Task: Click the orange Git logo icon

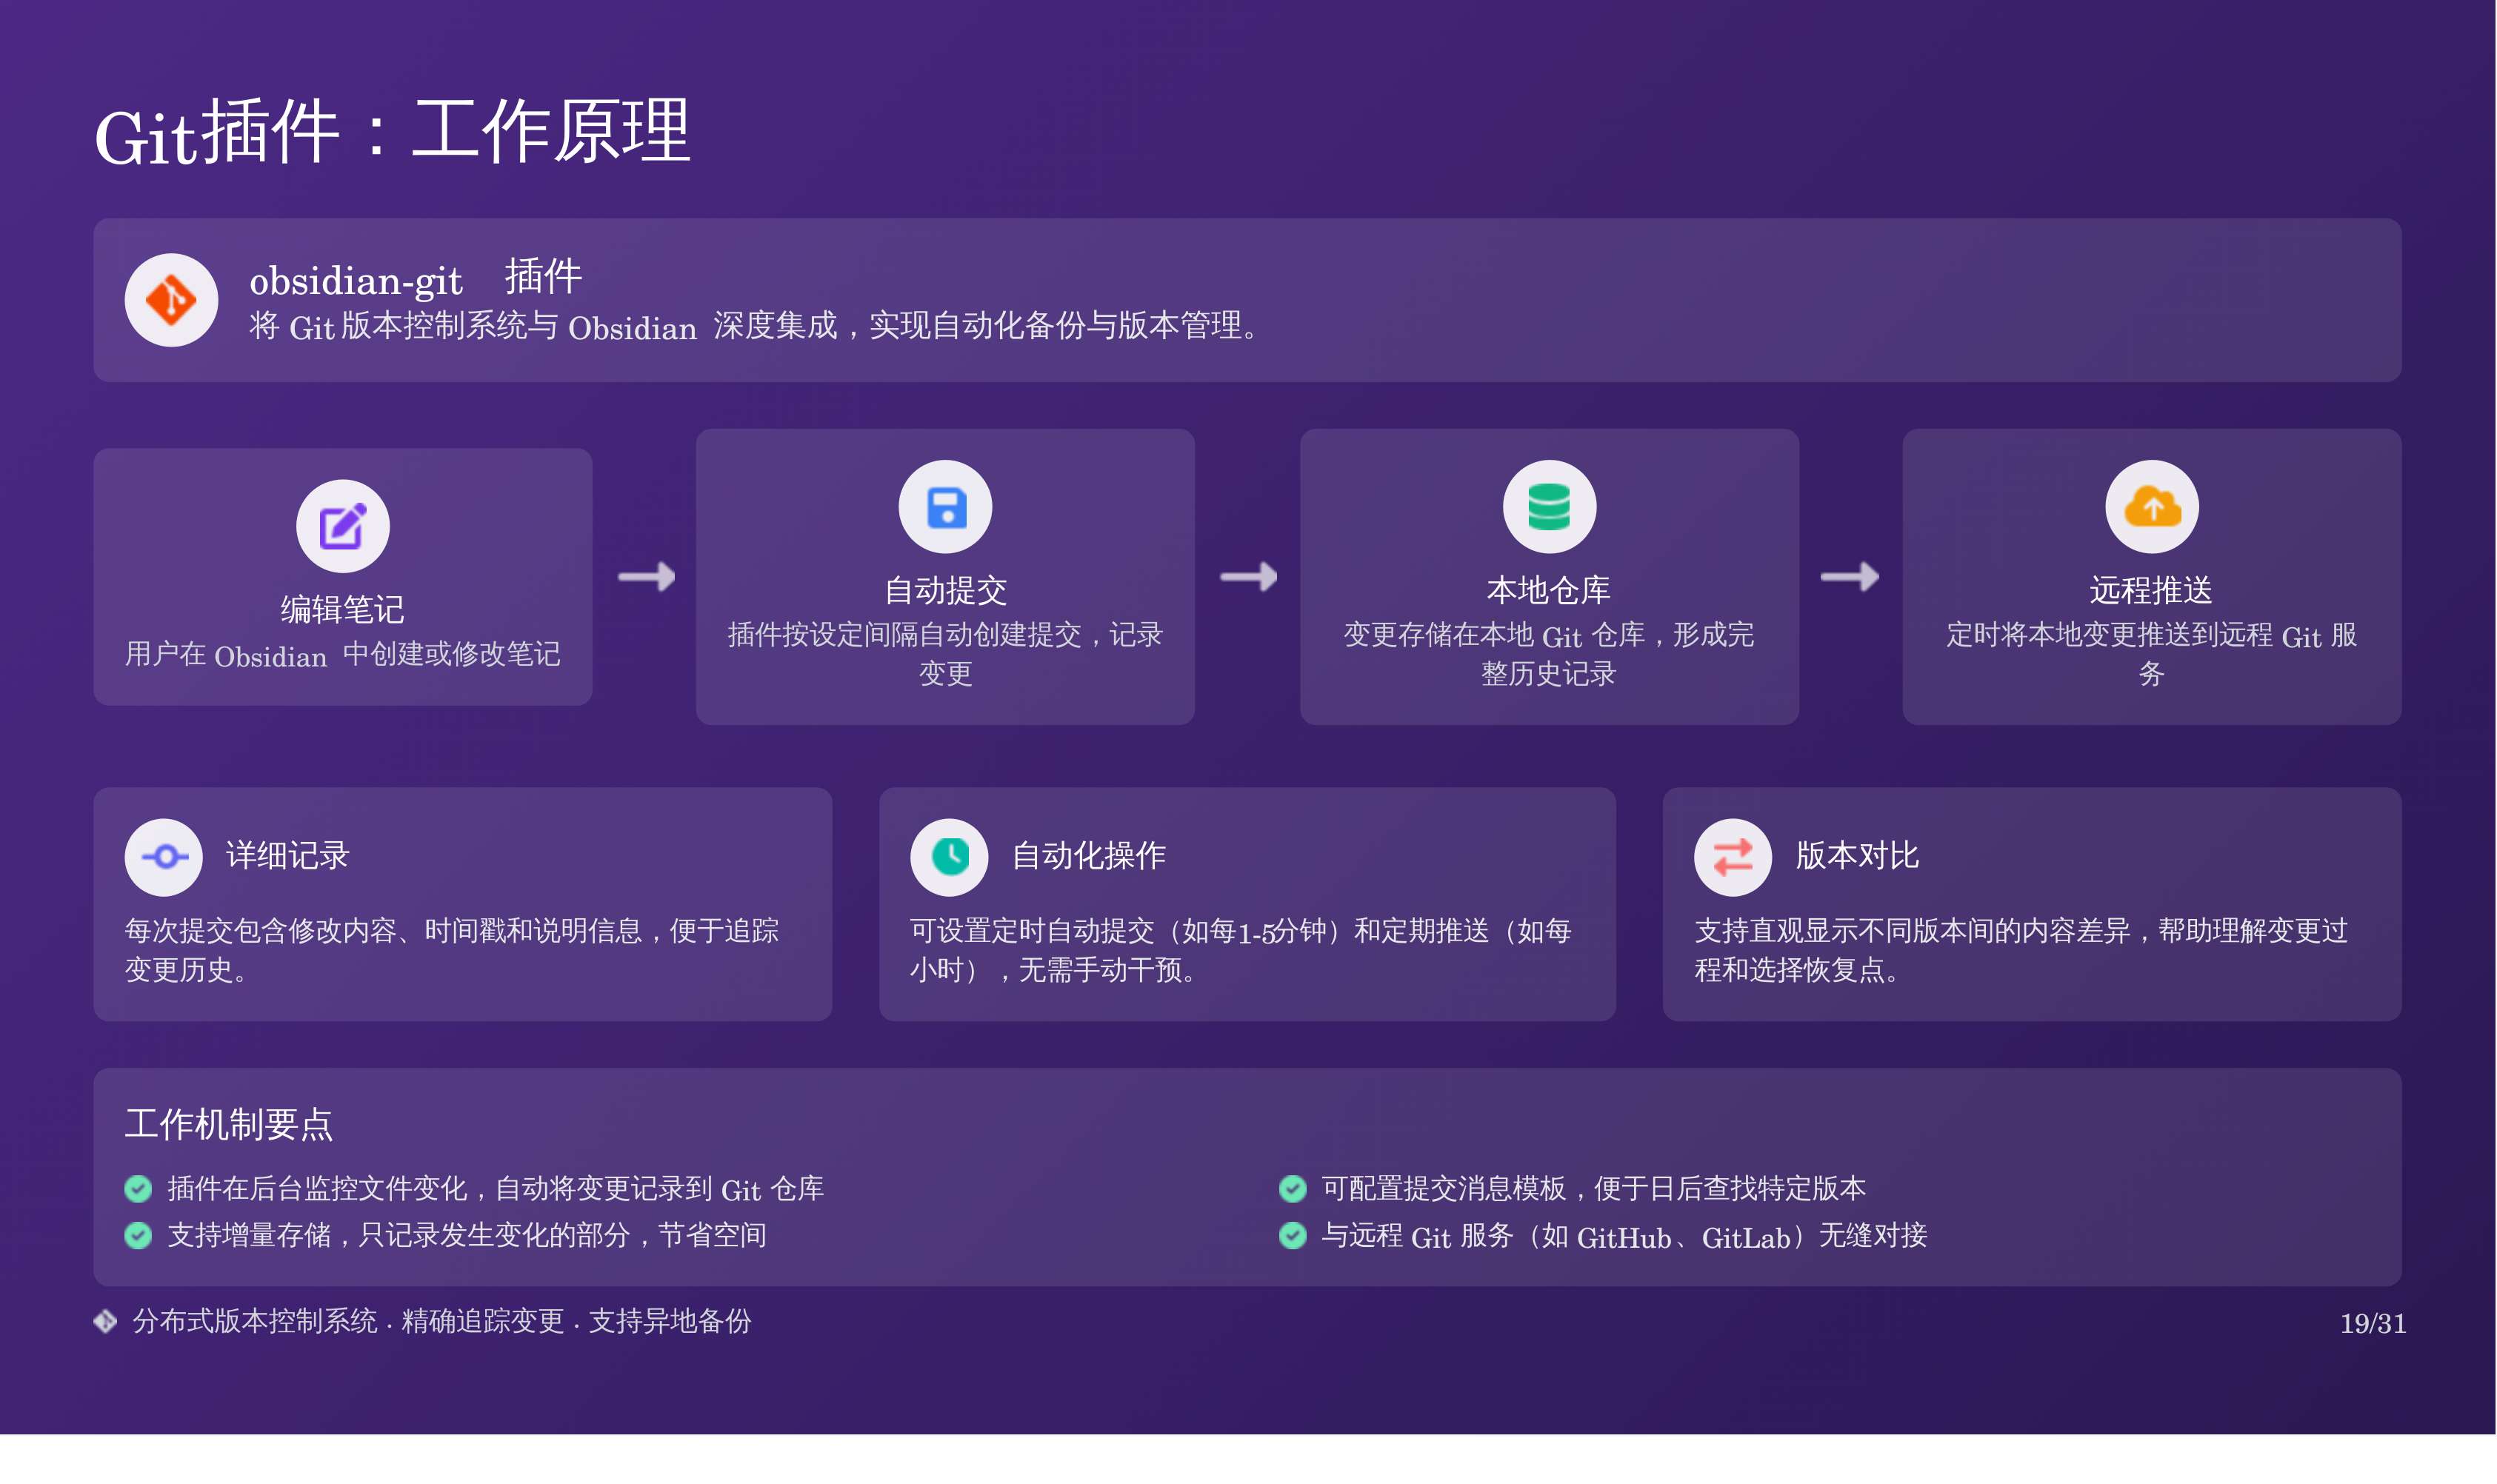Action: pyautogui.click(x=171, y=300)
